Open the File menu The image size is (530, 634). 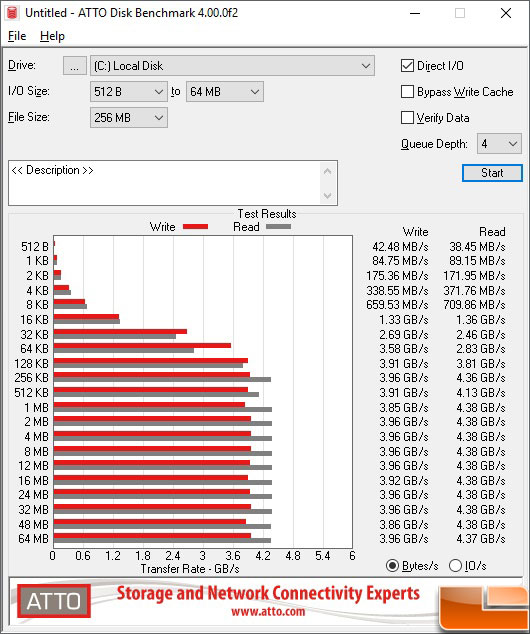(x=17, y=36)
